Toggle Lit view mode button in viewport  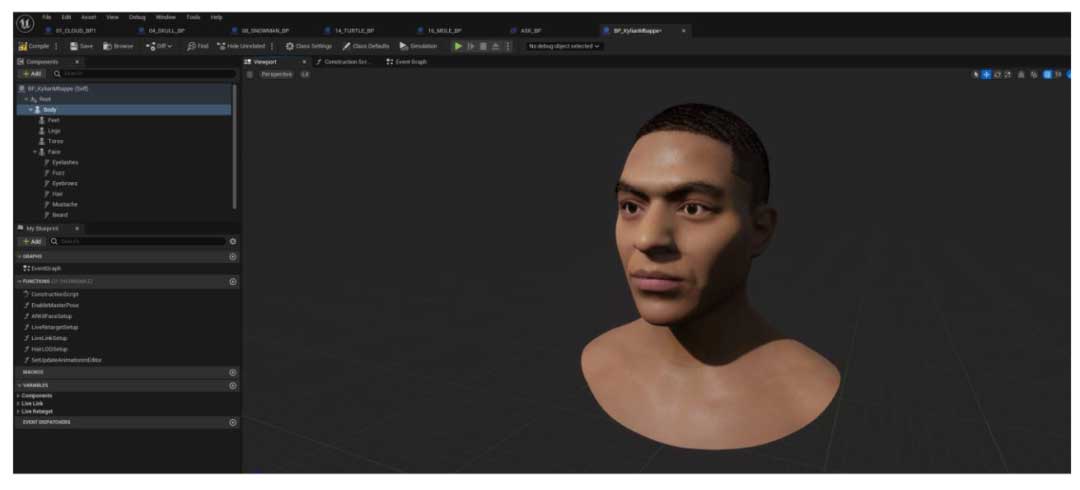tap(305, 74)
